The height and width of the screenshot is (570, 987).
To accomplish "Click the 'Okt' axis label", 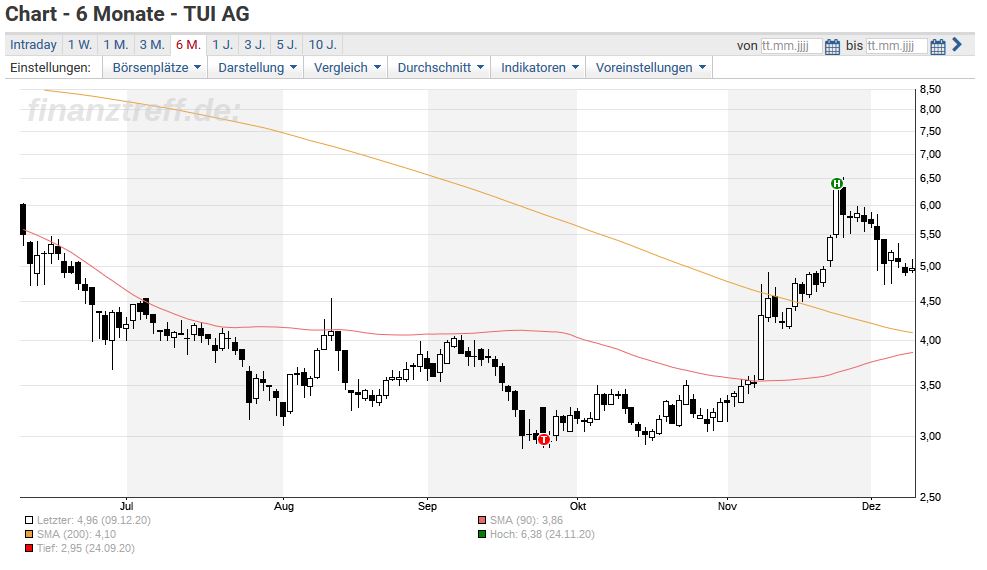I will click(578, 506).
